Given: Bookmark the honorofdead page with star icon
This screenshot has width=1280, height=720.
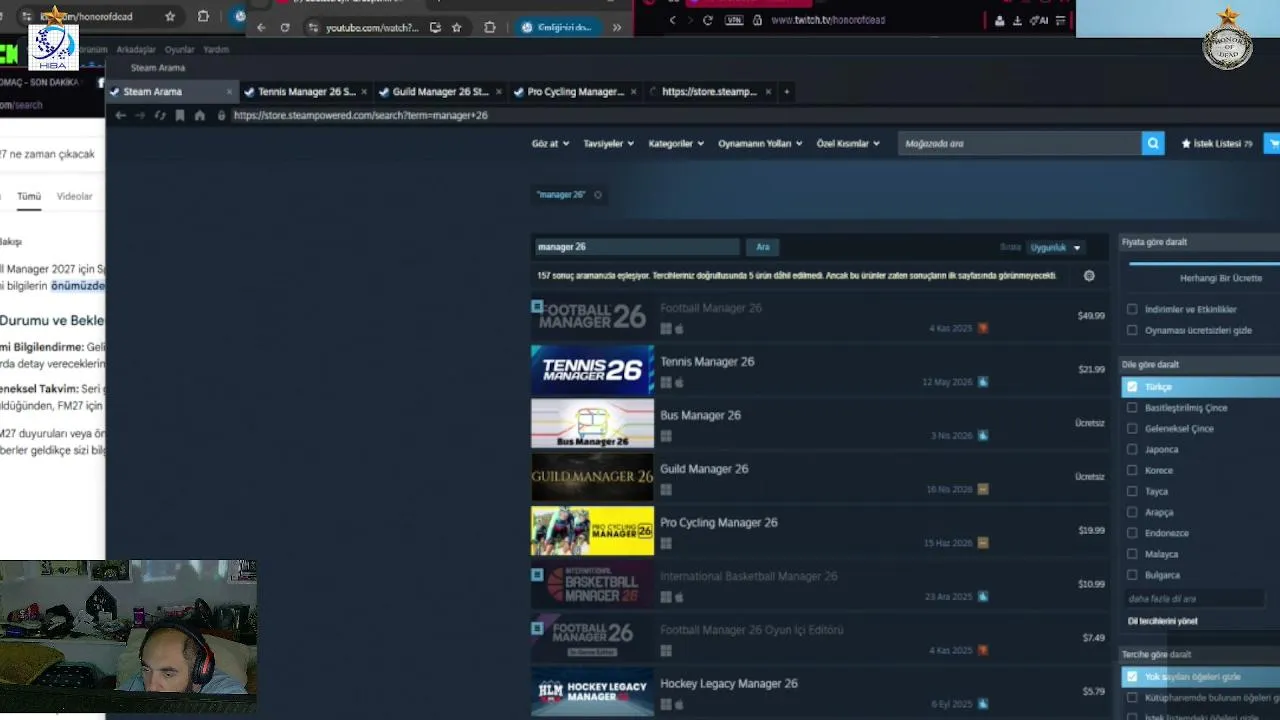Looking at the screenshot, I should click(x=170, y=17).
